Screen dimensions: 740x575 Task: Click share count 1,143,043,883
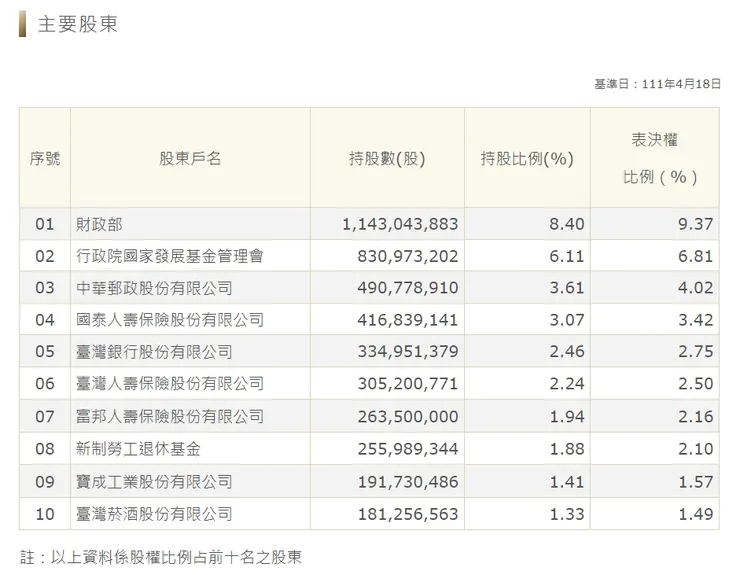pos(400,224)
